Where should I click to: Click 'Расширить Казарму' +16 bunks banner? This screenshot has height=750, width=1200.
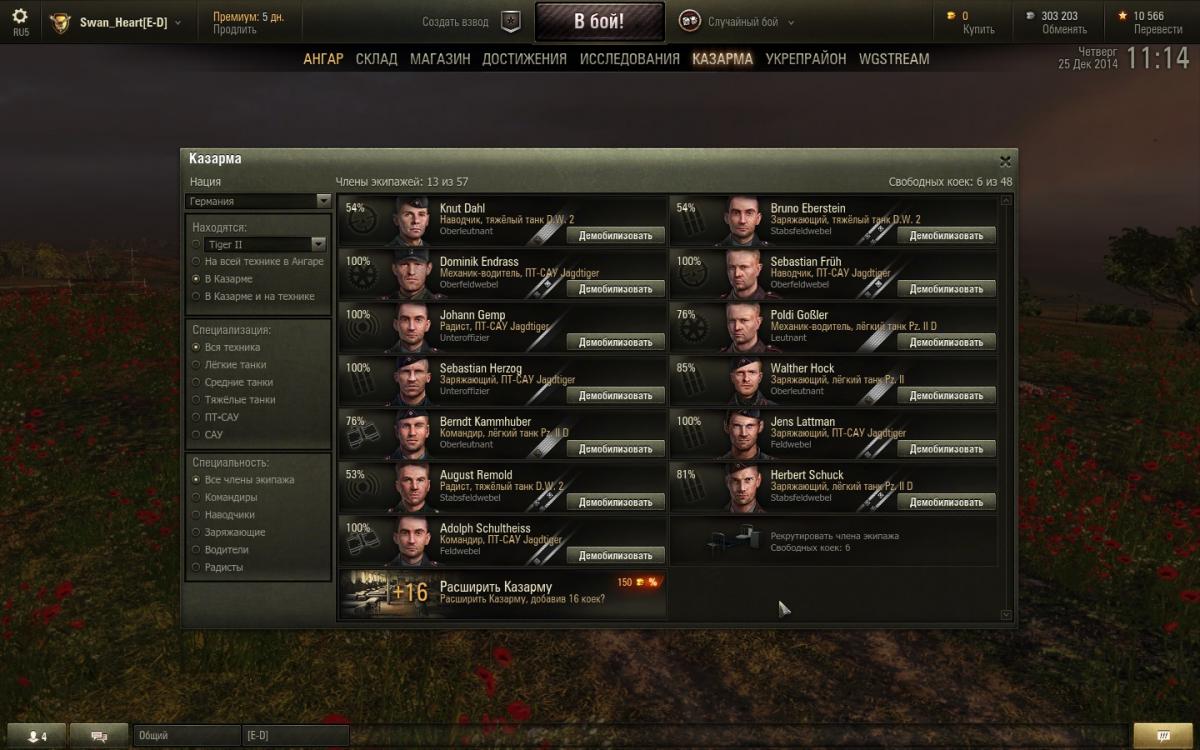click(x=503, y=594)
